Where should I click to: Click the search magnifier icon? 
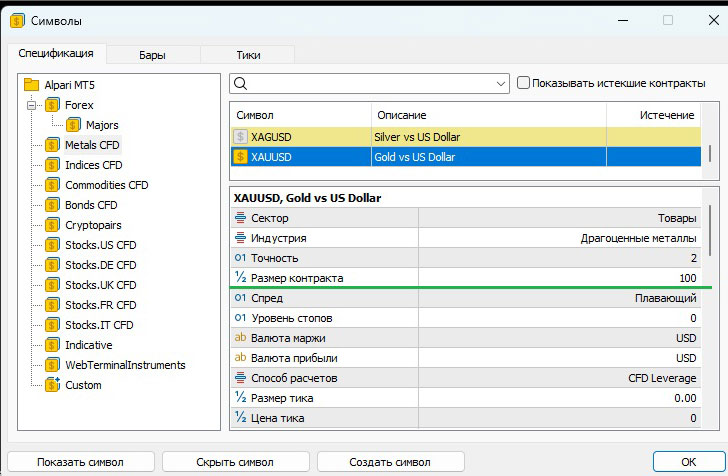tap(242, 84)
